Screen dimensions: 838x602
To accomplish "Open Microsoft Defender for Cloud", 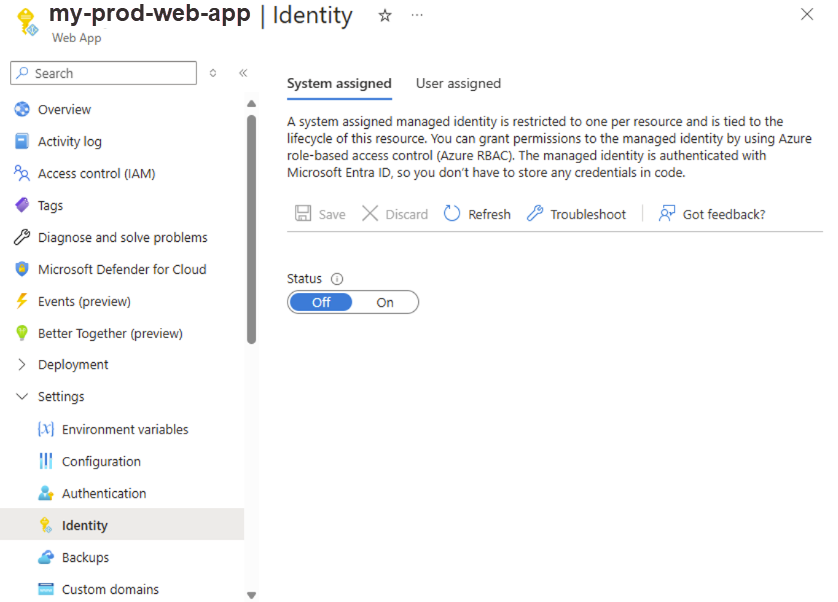I will tap(22, 269).
